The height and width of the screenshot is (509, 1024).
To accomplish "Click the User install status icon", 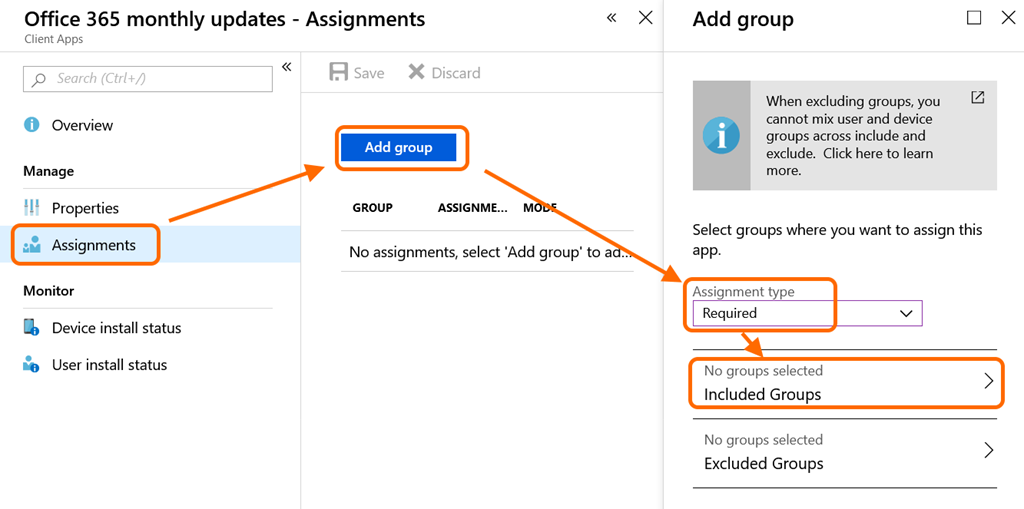I will tap(32, 365).
